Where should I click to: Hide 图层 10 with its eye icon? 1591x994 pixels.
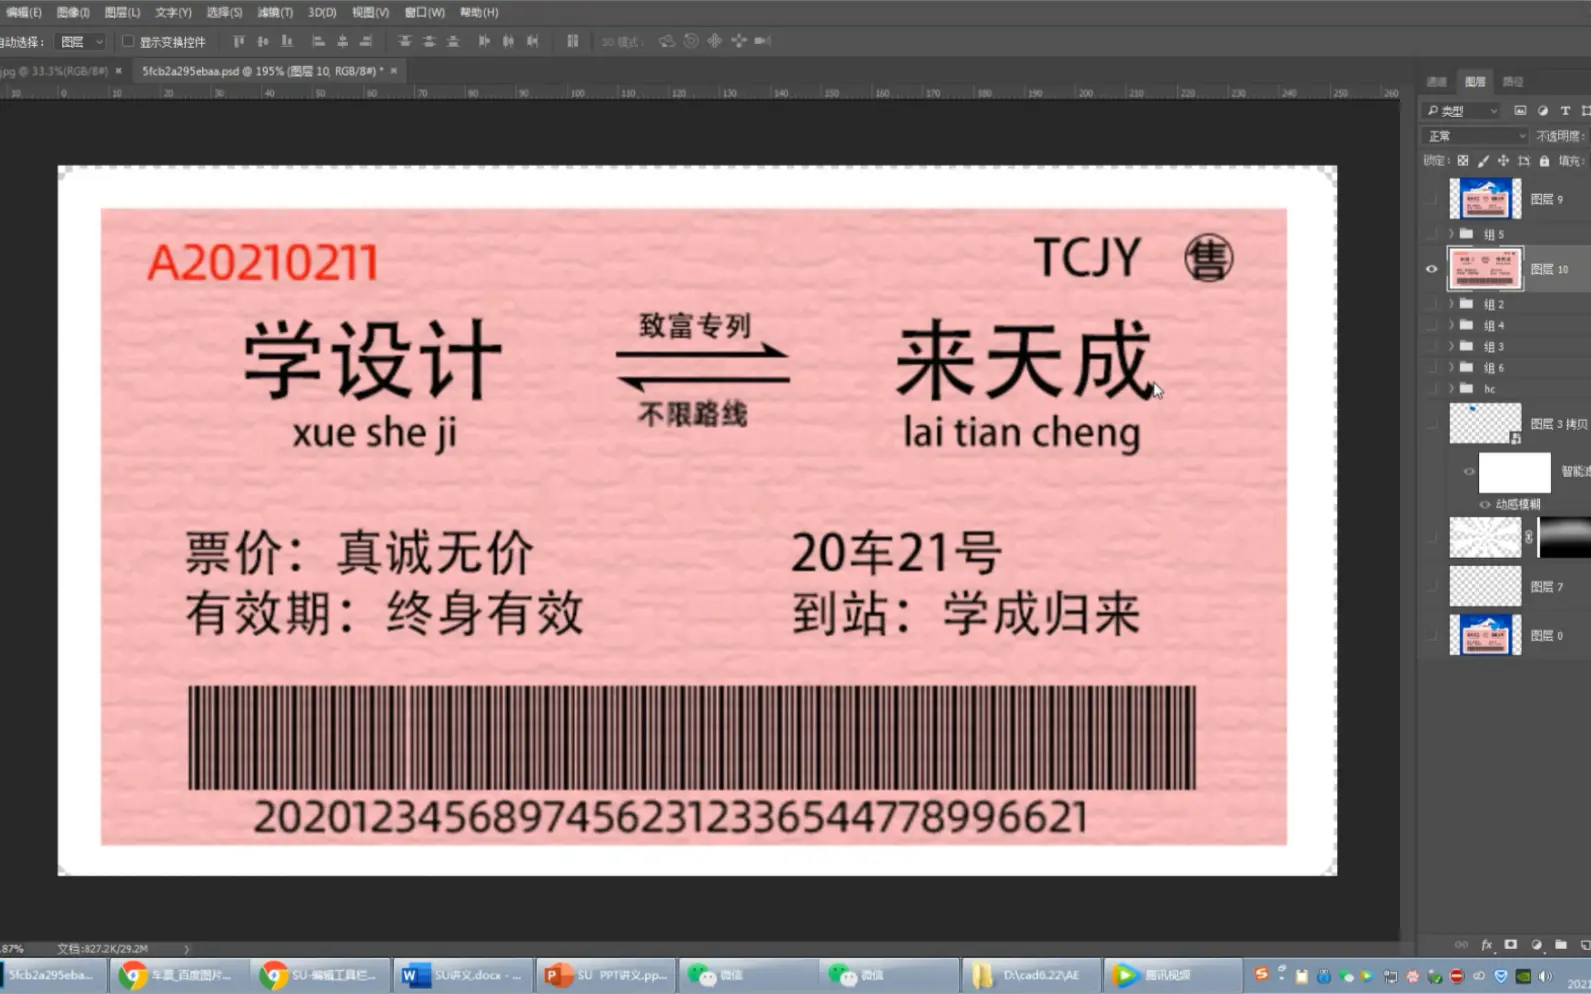tap(1431, 269)
